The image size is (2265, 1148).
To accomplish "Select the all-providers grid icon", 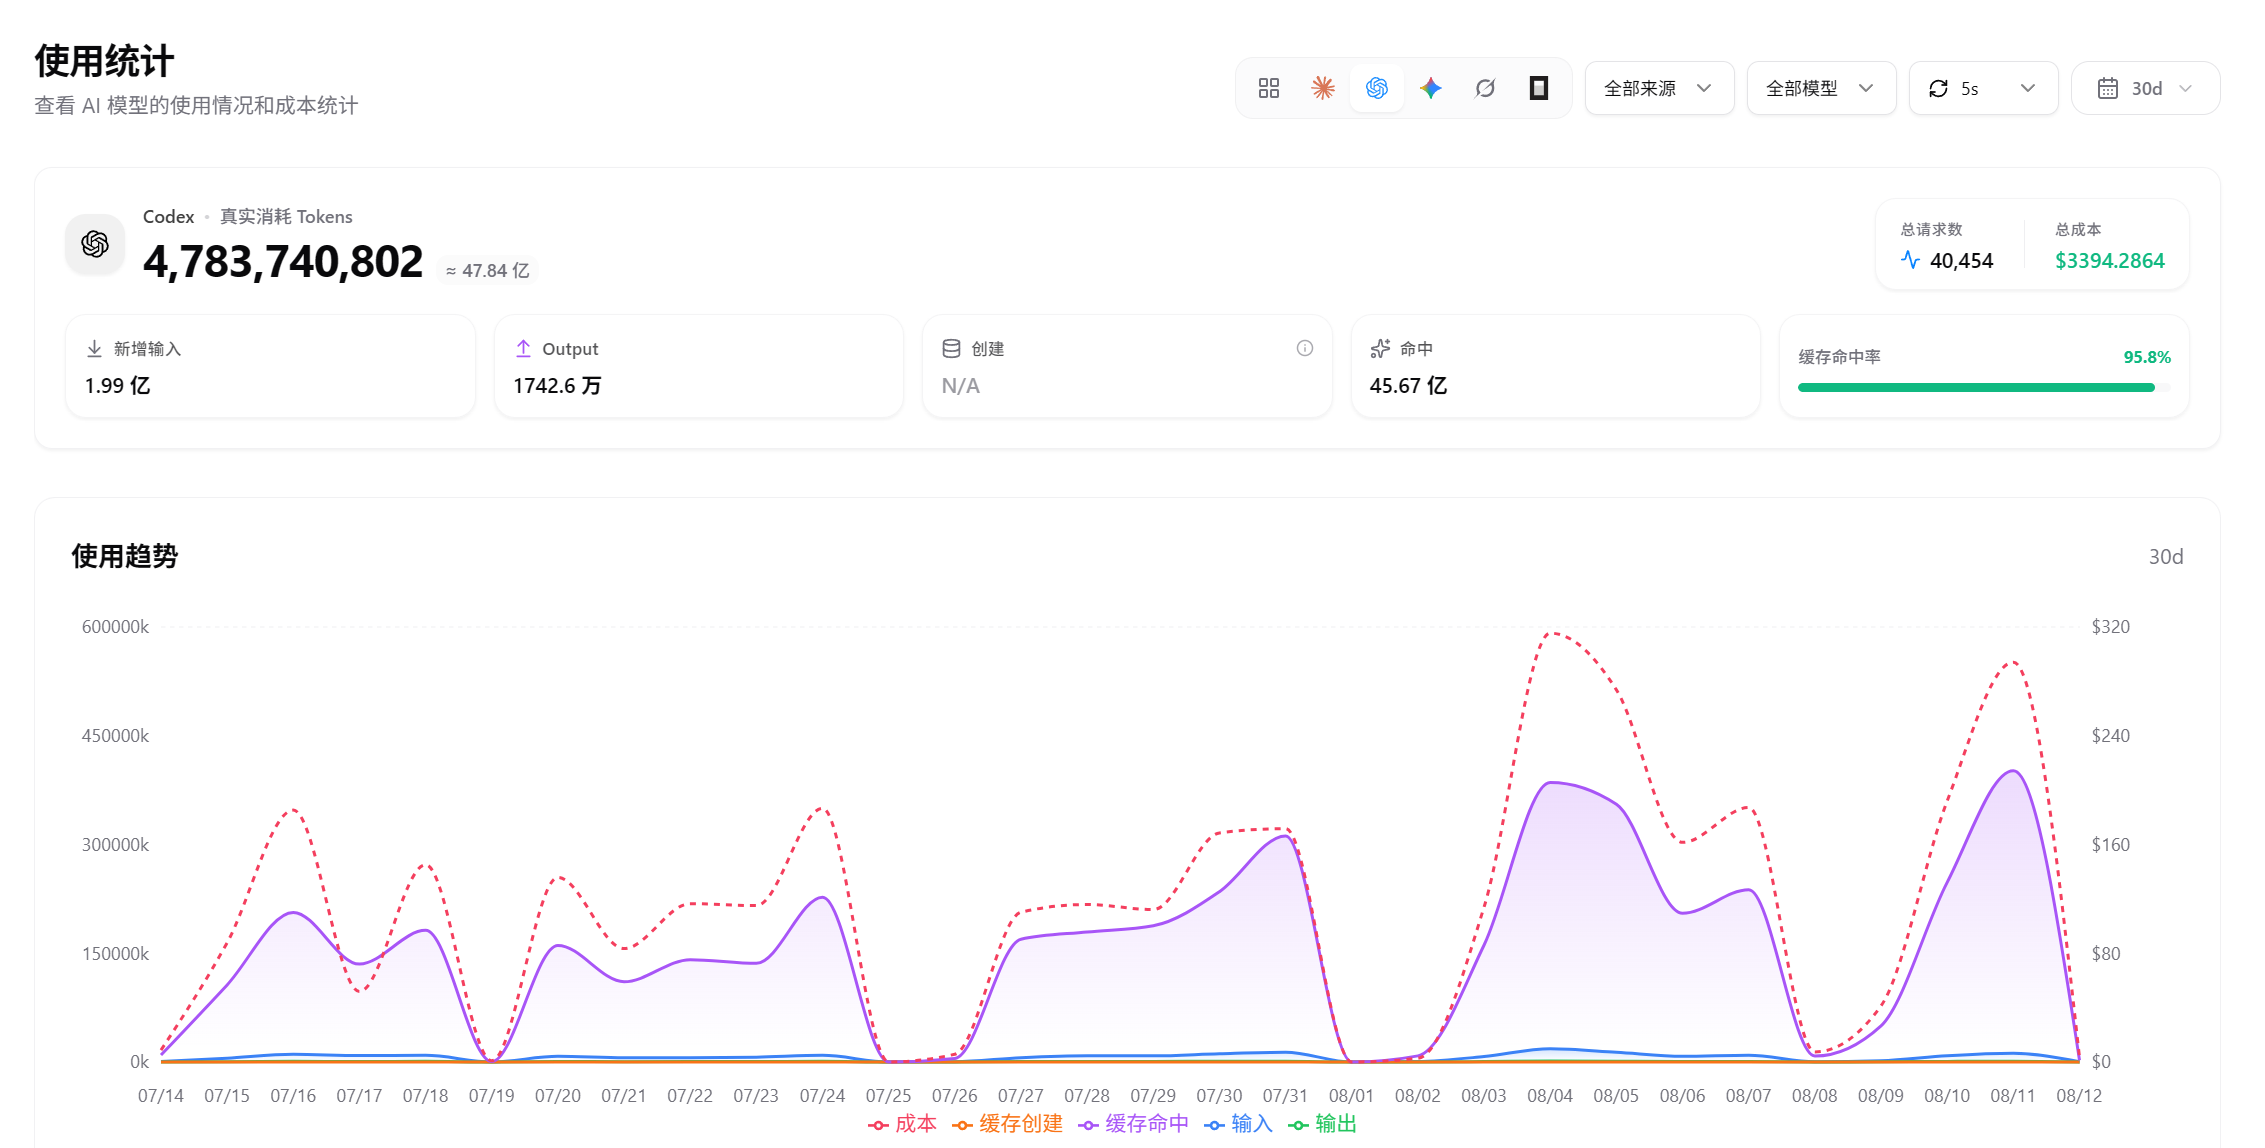I will pyautogui.click(x=1269, y=88).
